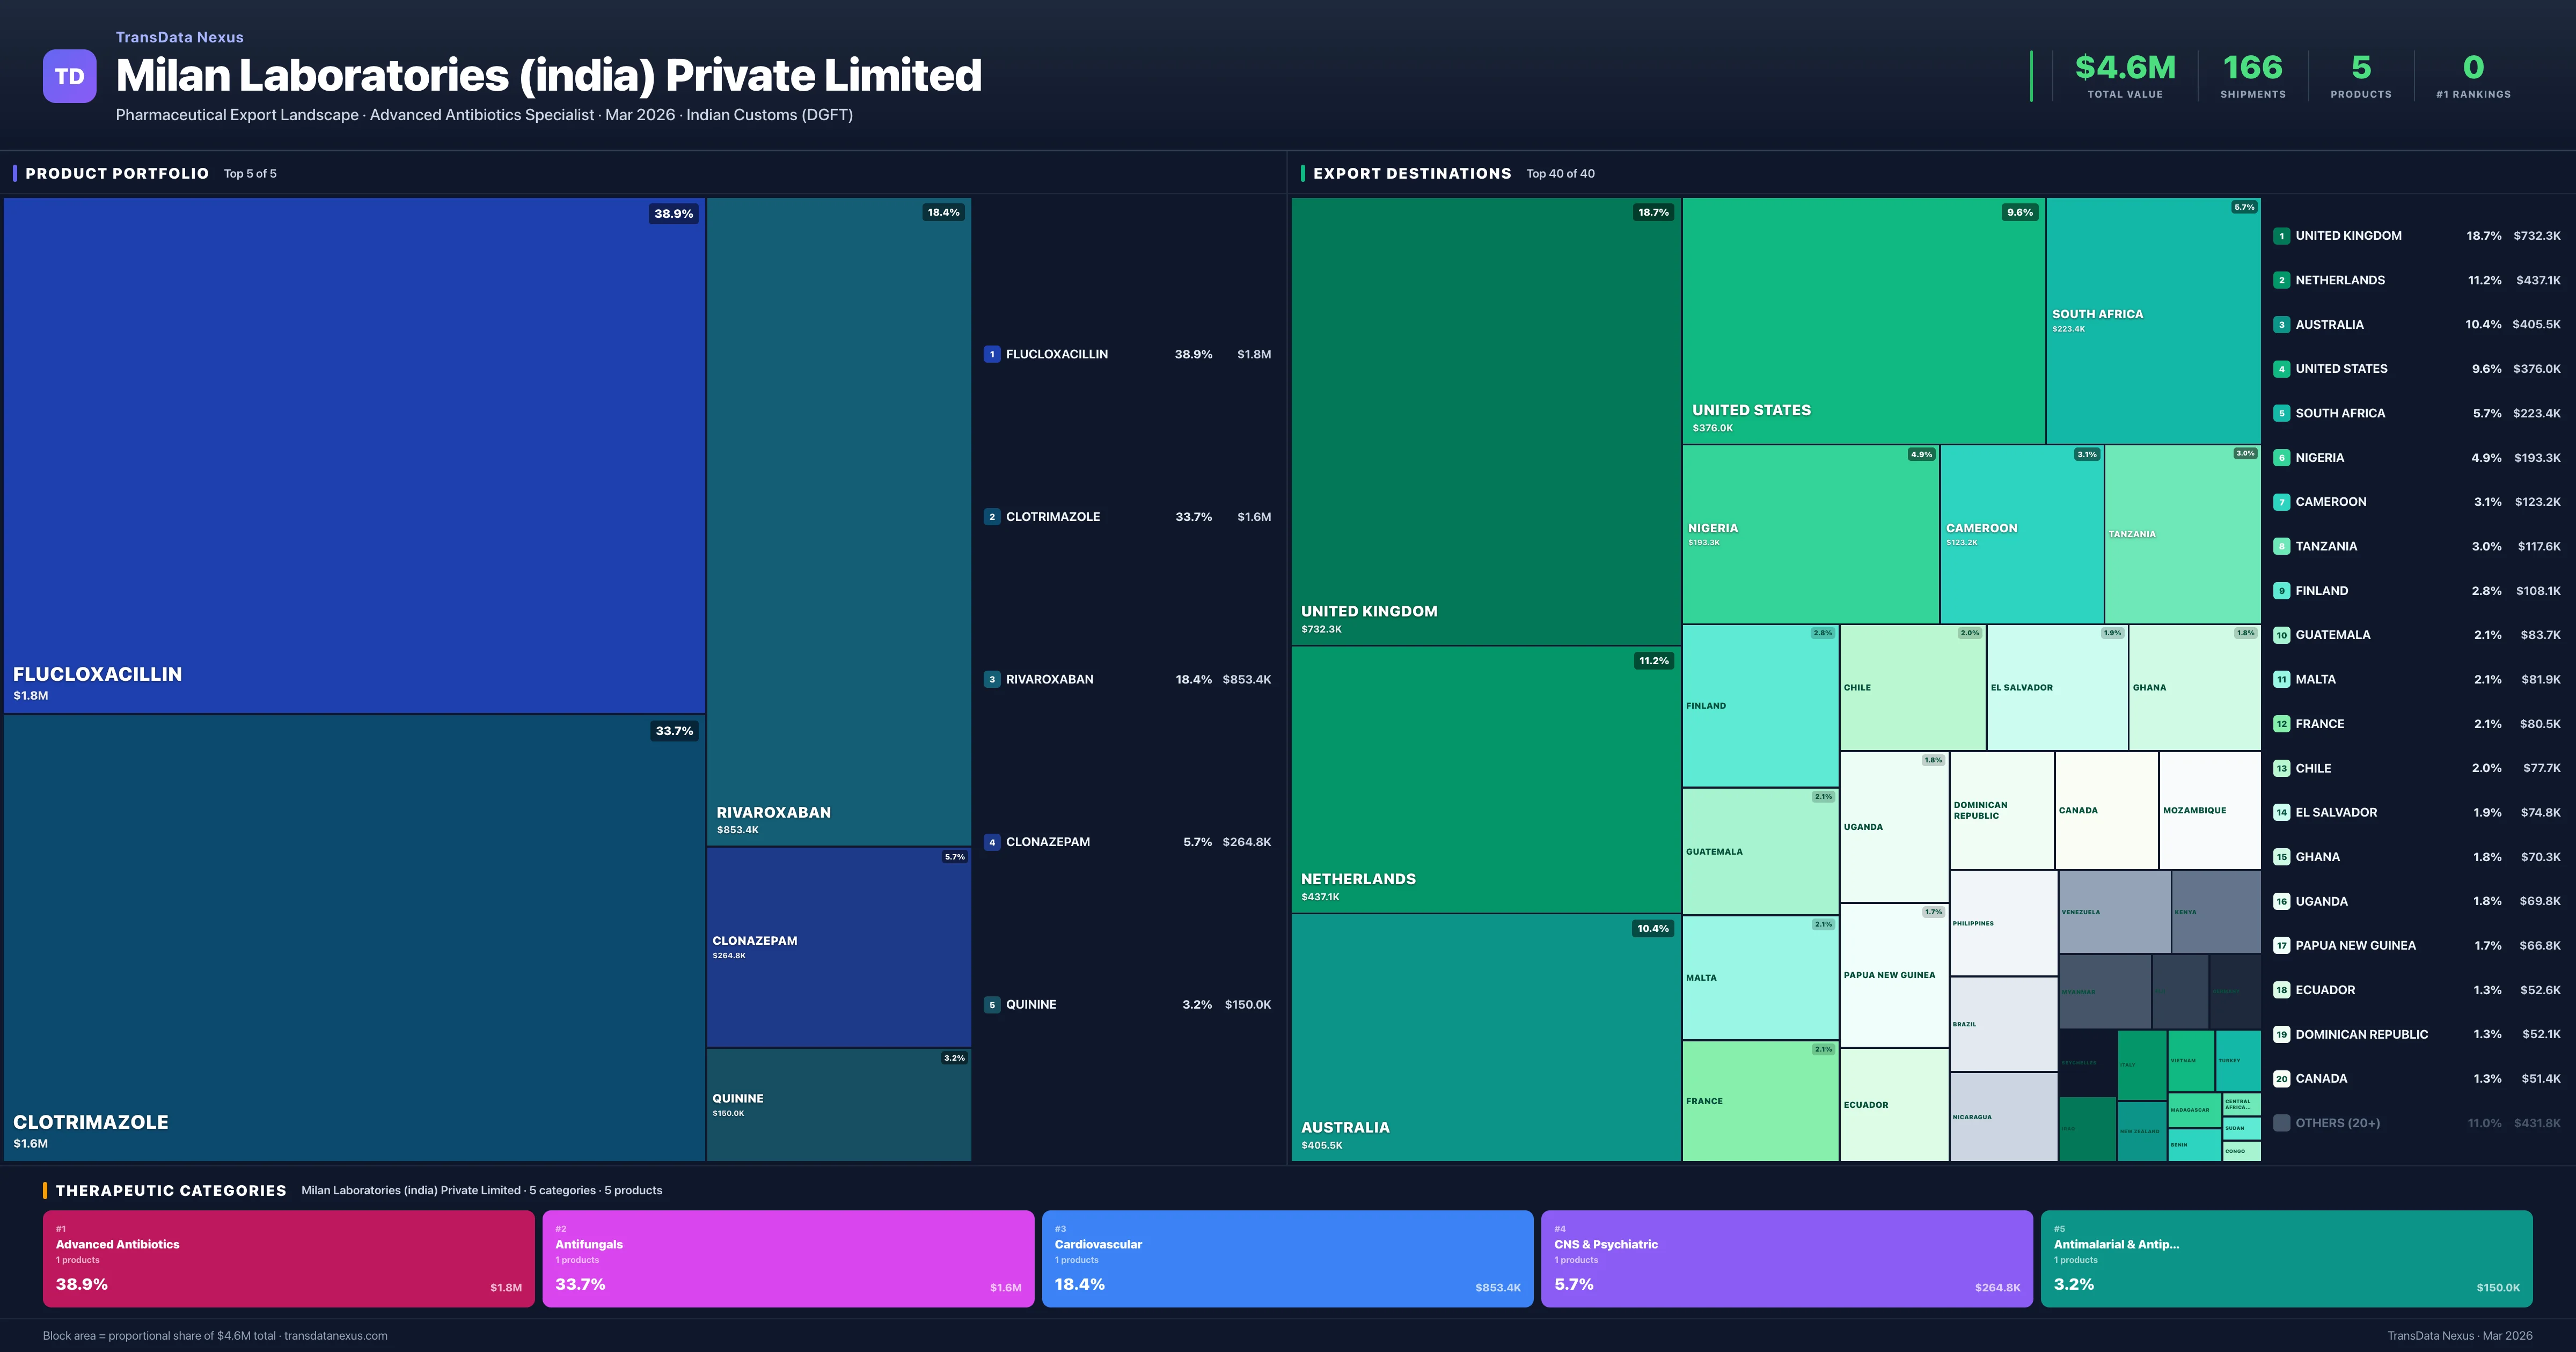
Task: Click the purple TD logo icon
Action: pyautogui.click(x=69, y=76)
